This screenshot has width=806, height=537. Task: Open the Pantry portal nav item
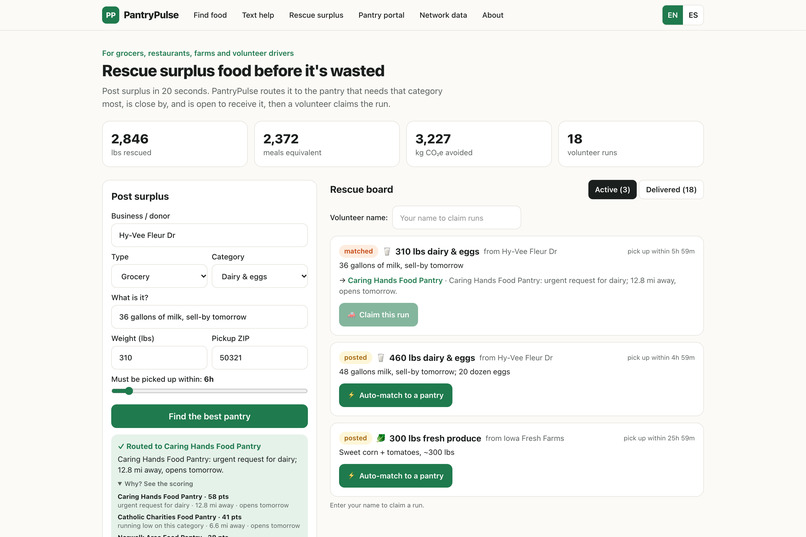click(381, 15)
